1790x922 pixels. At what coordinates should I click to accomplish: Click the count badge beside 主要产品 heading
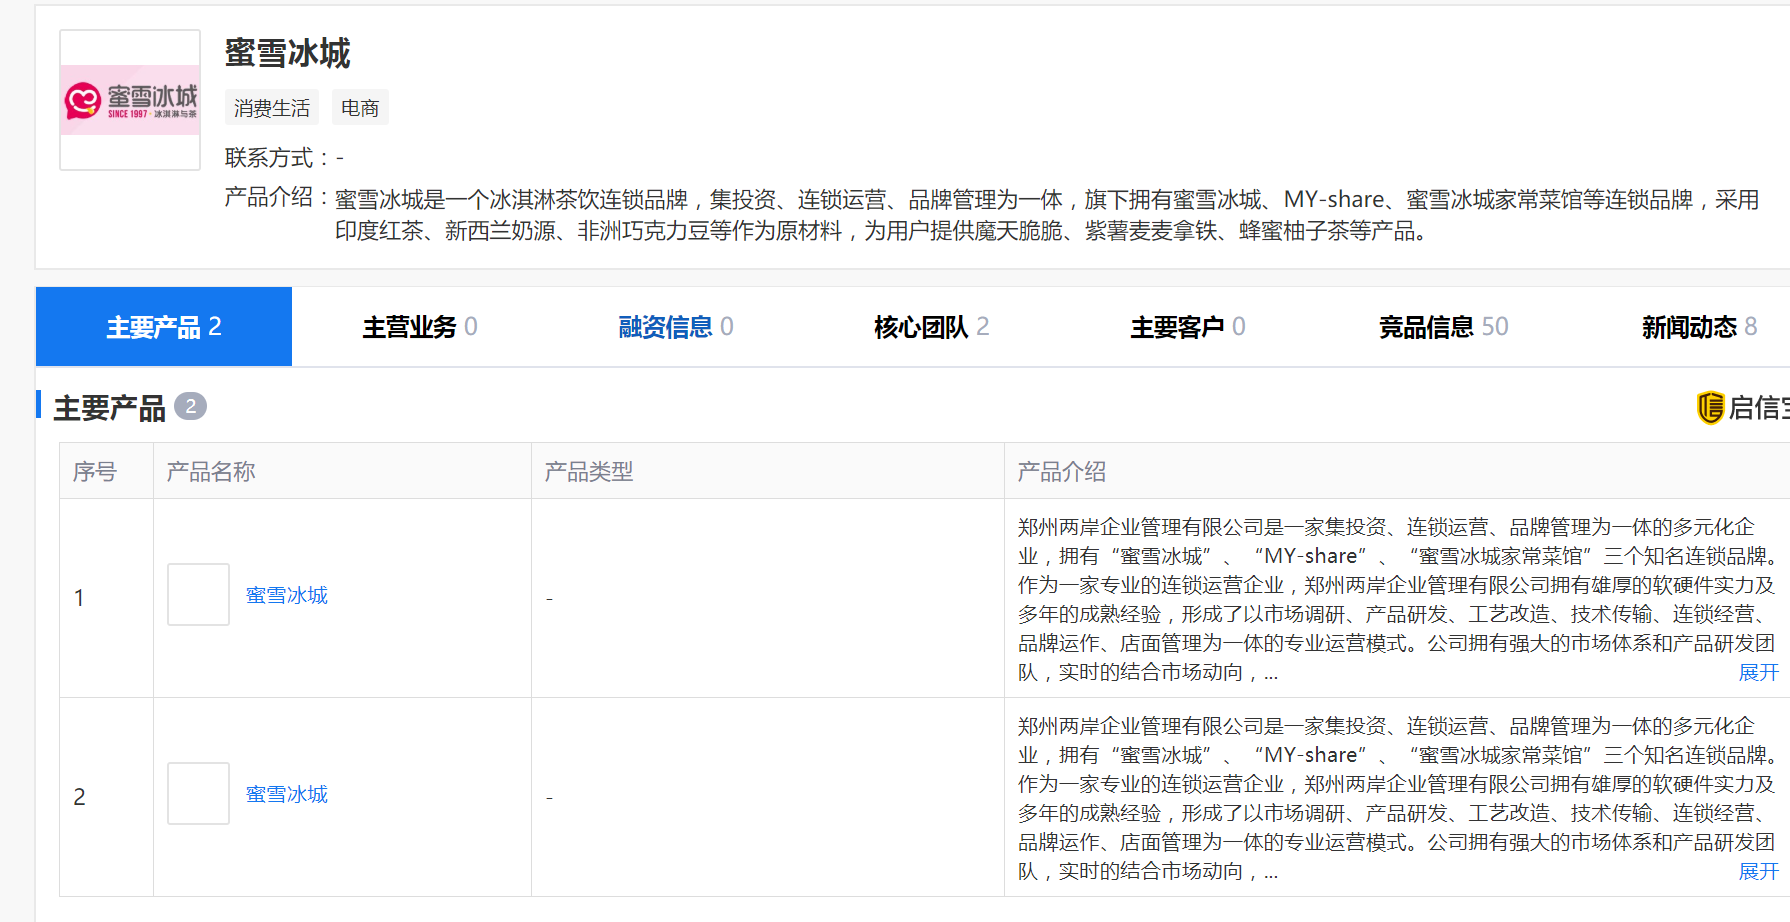click(x=190, y=407)
